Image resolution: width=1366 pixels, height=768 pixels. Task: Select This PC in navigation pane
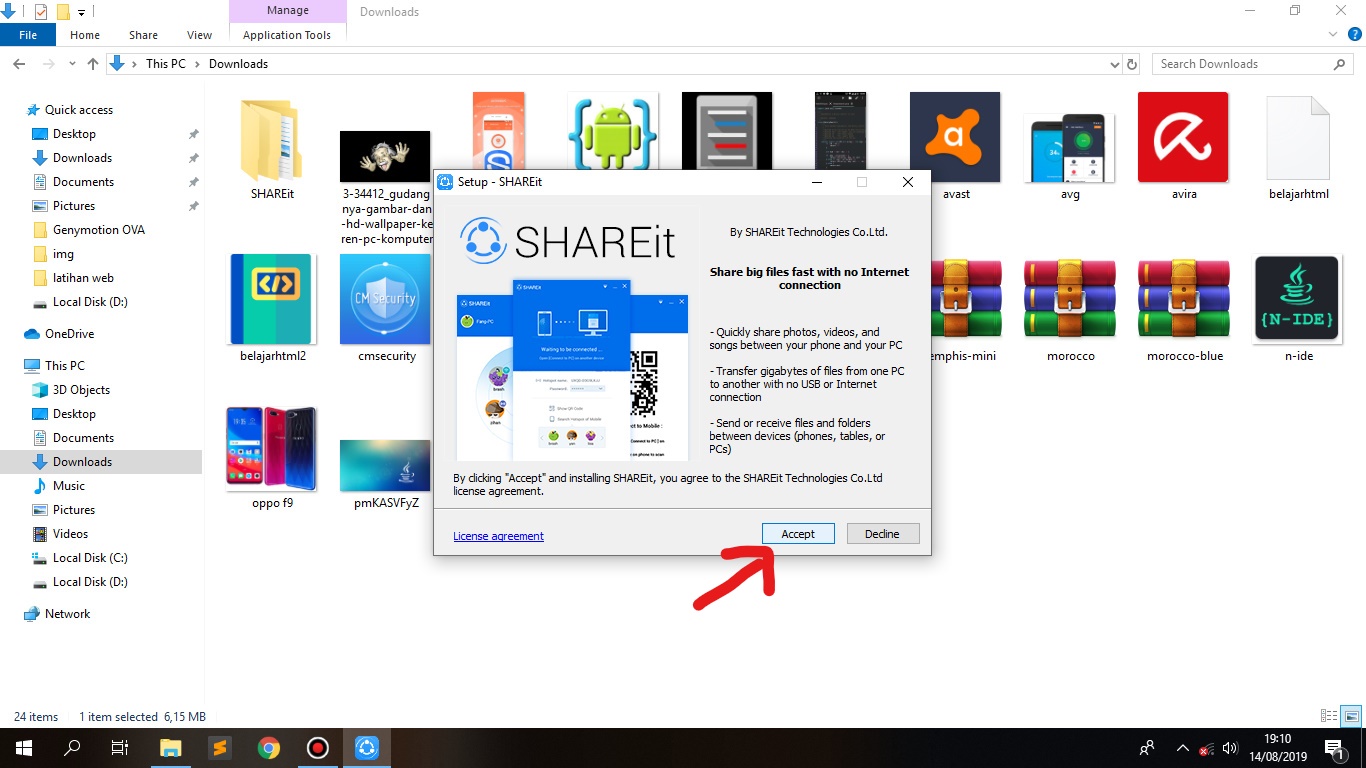(64, 366)
